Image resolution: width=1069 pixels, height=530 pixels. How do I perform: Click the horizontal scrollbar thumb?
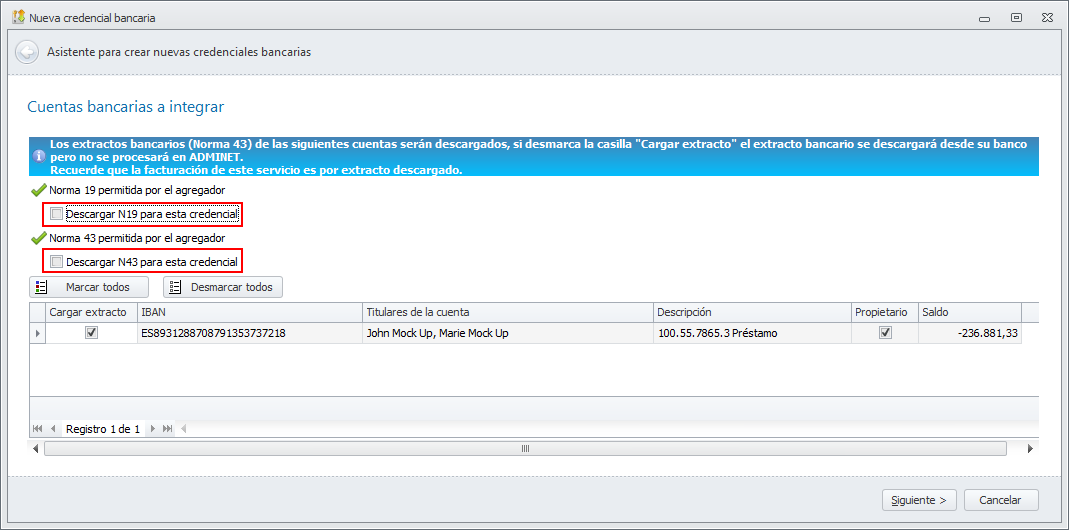click(525, 449)
